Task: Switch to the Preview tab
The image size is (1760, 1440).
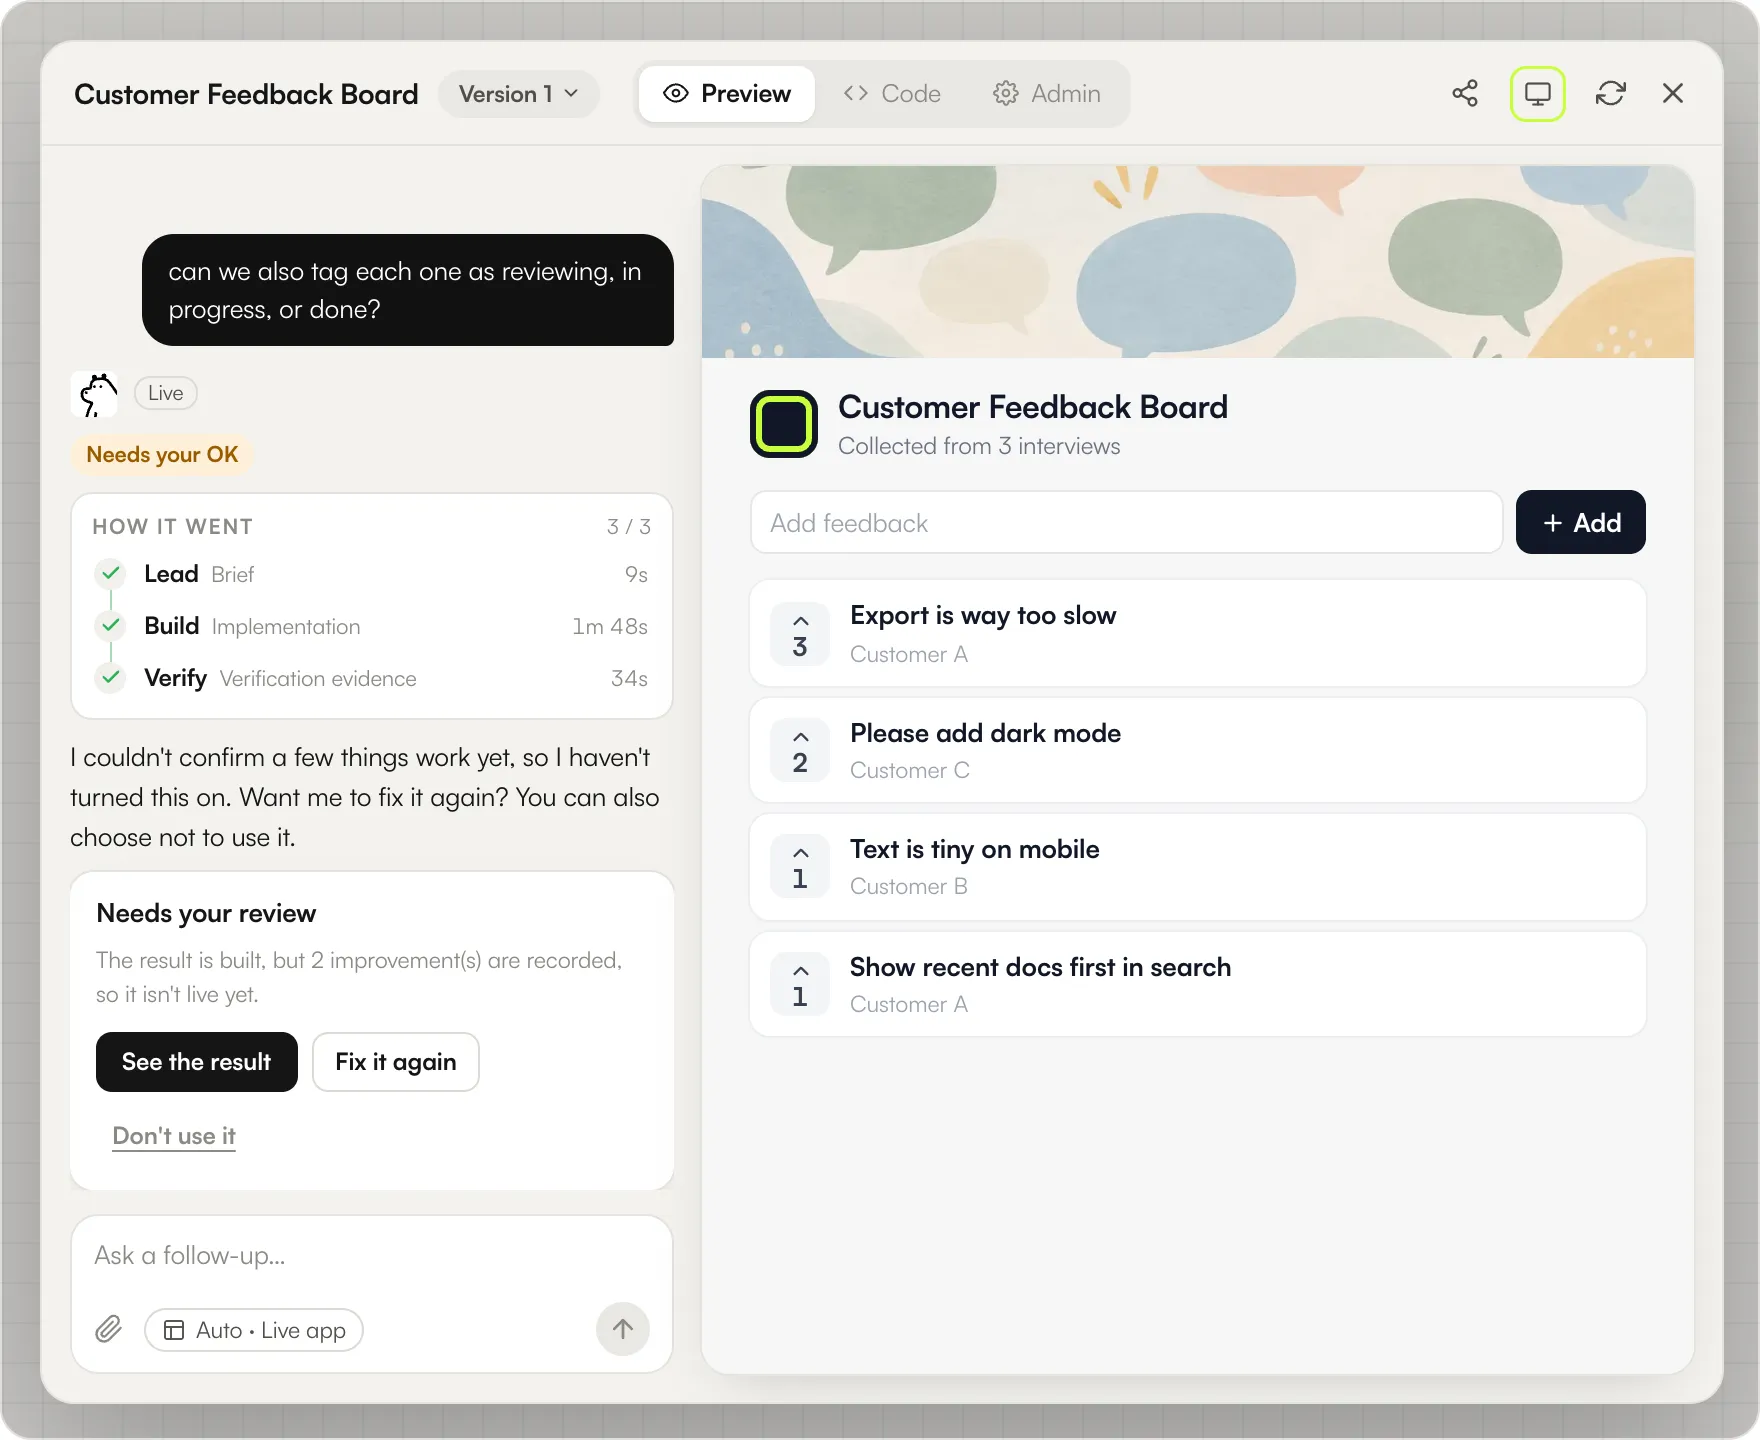Action: (727, 94)
